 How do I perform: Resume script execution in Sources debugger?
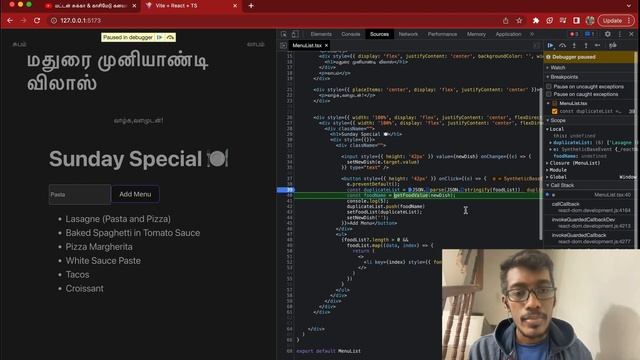(x=551, y=45)
